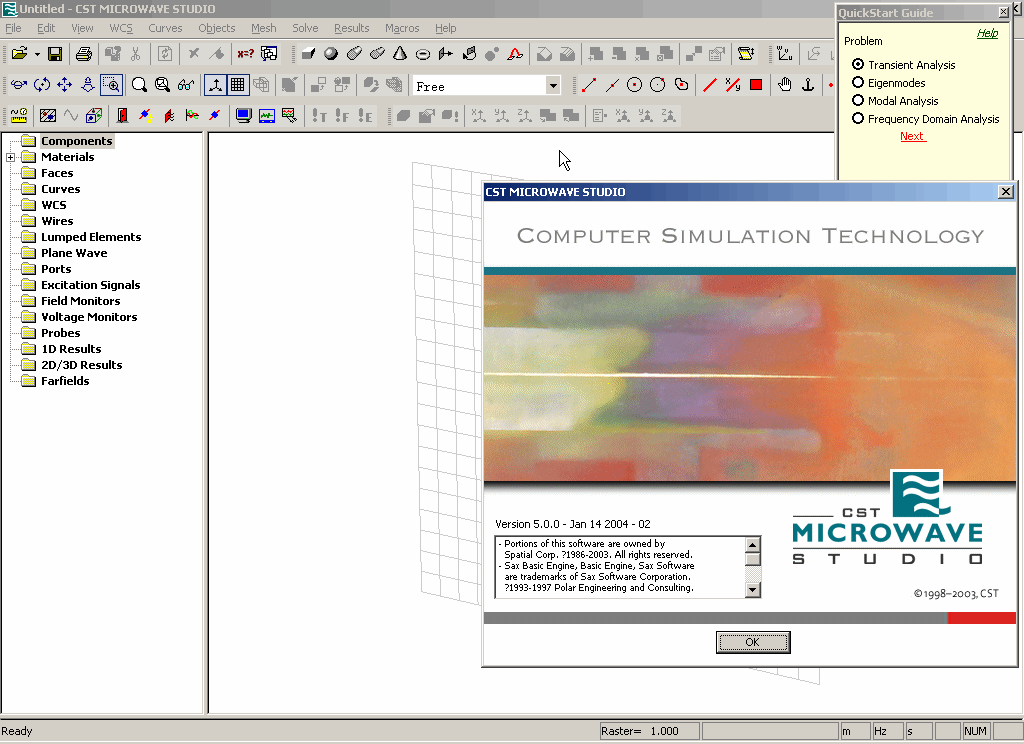Screen dimensions: 1024x744
Task: Click the glasses view icon
Action: pyautogui.click(x=185, y=84)
